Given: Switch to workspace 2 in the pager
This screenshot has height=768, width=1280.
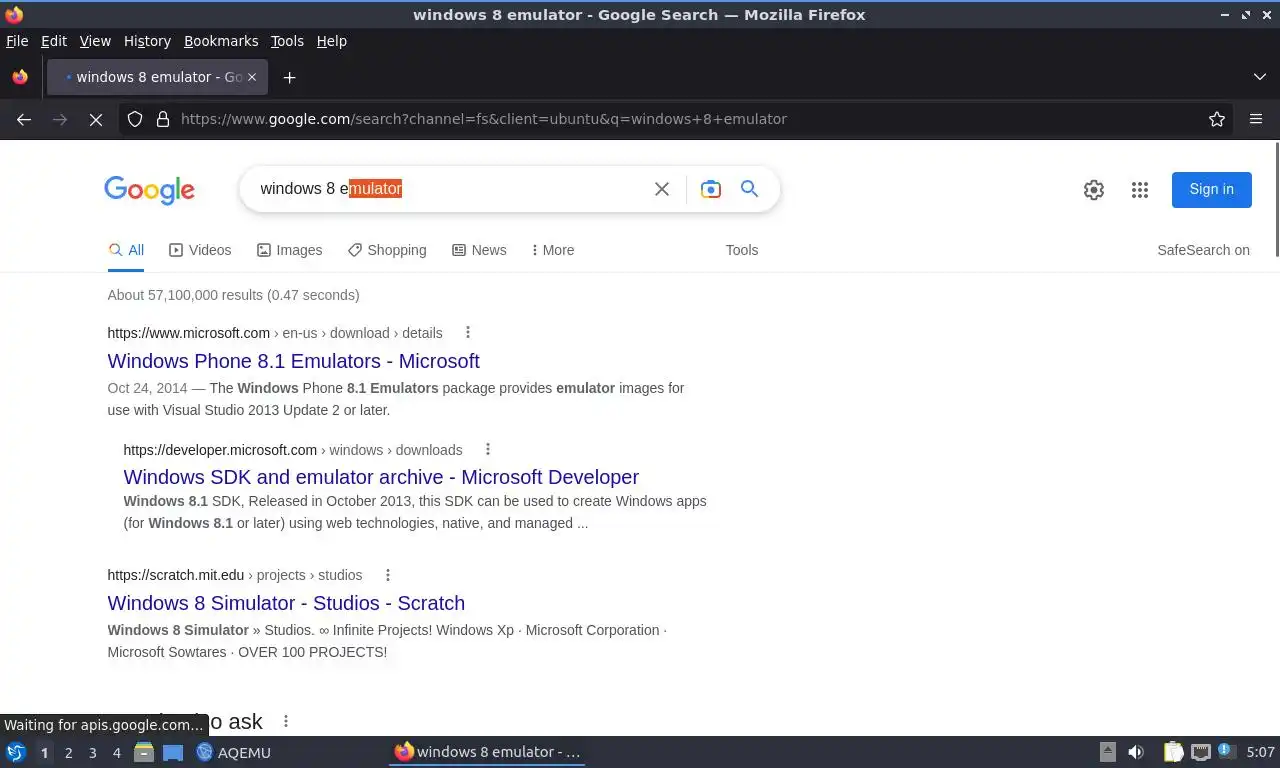Looking at the screenshot, I should [68, 753].
